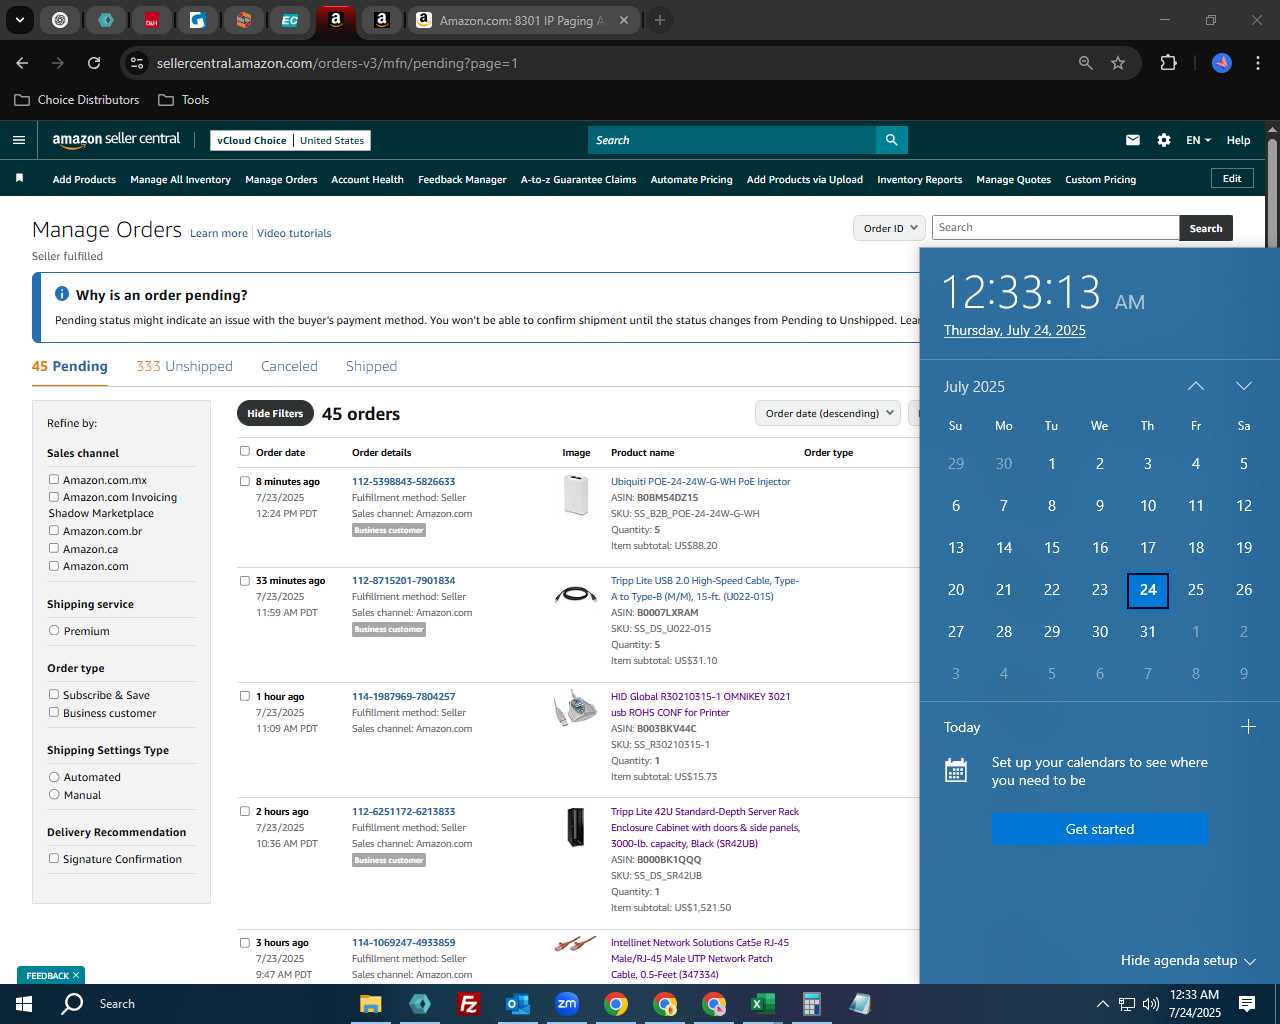Viewport: 1280px width, 1024px height.
Task: Open Manage All Inventory menu item
Action: click(x=180, y=180)
